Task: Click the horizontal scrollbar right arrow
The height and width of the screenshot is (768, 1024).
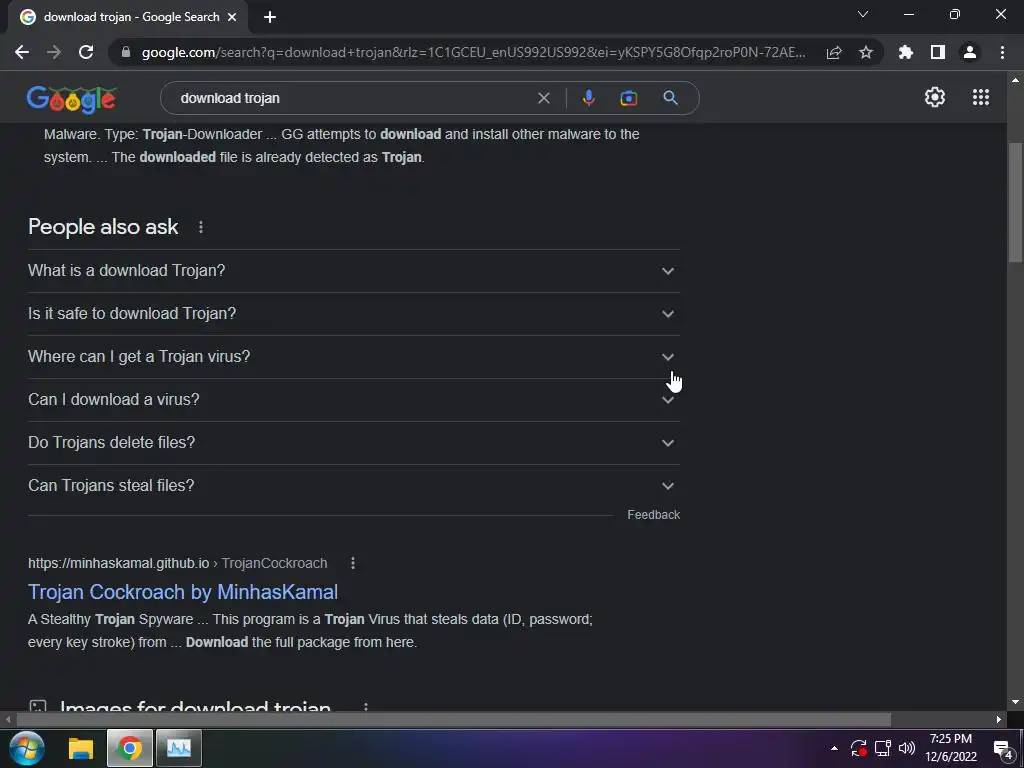Action: point(999,720)
